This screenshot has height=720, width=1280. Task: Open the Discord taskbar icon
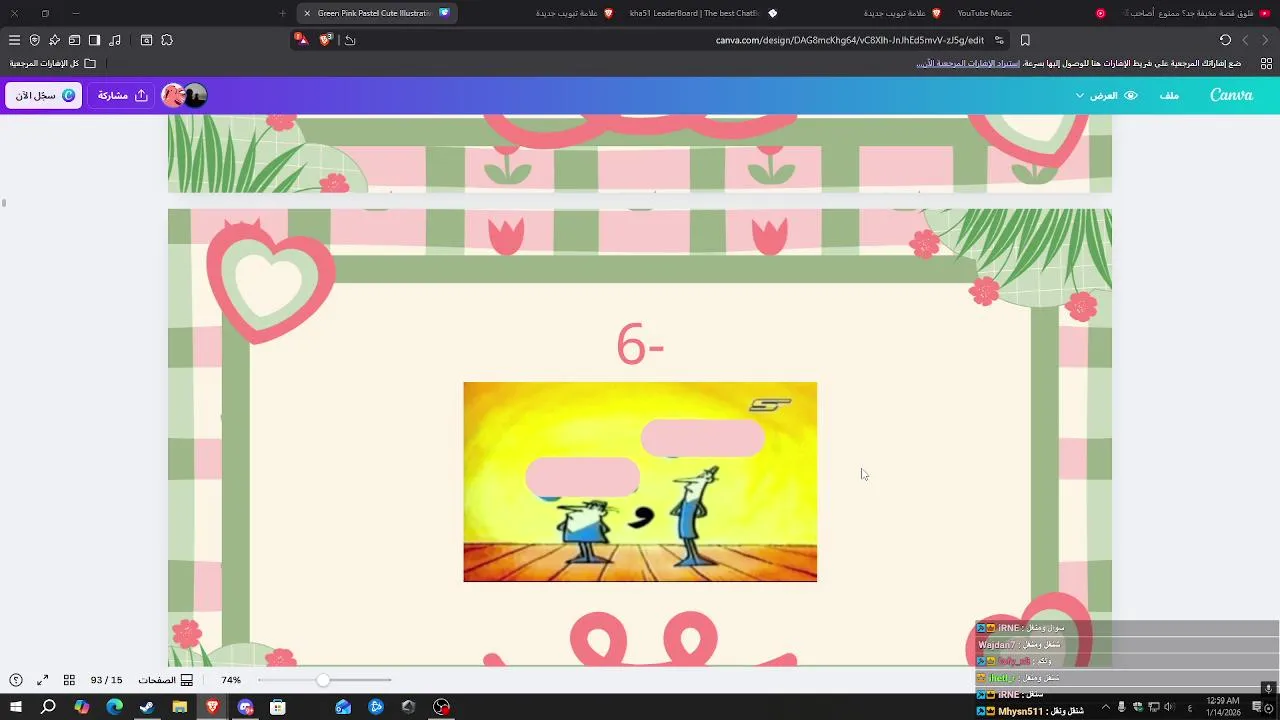click(x=245, y=707)
